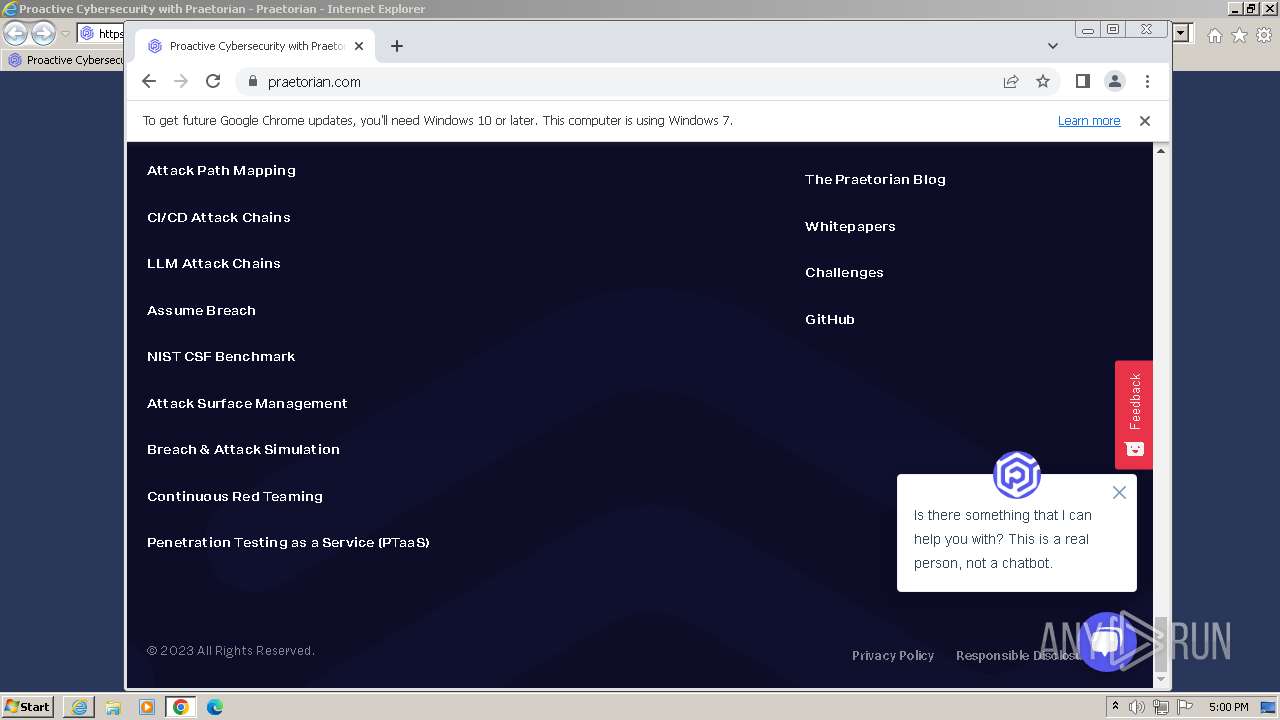The height and width of the screenshot is (720, 1280).
Task: Go back in Internet Explorer window
Action: coord(16,34)
